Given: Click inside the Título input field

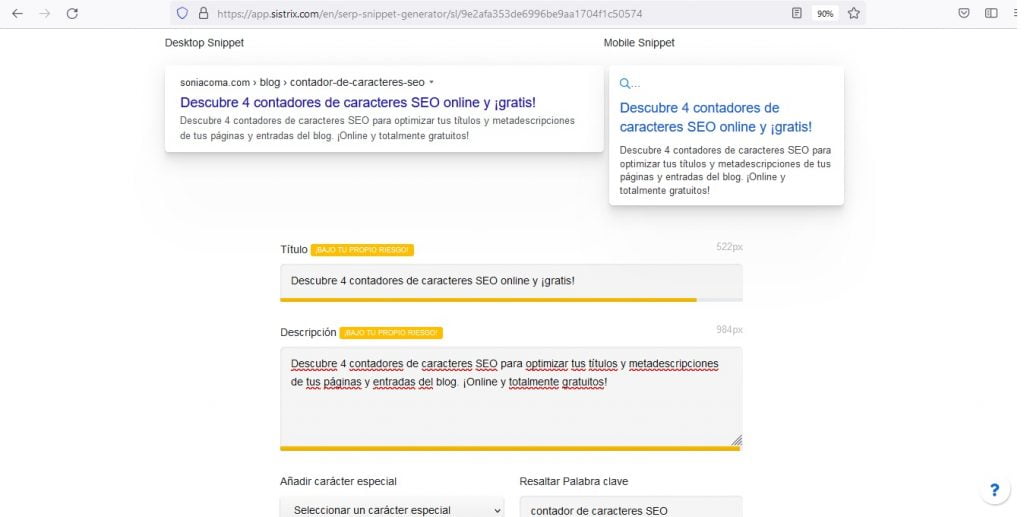Looking at the screenshot, I should pyautogui.click(x=511, y=281).
